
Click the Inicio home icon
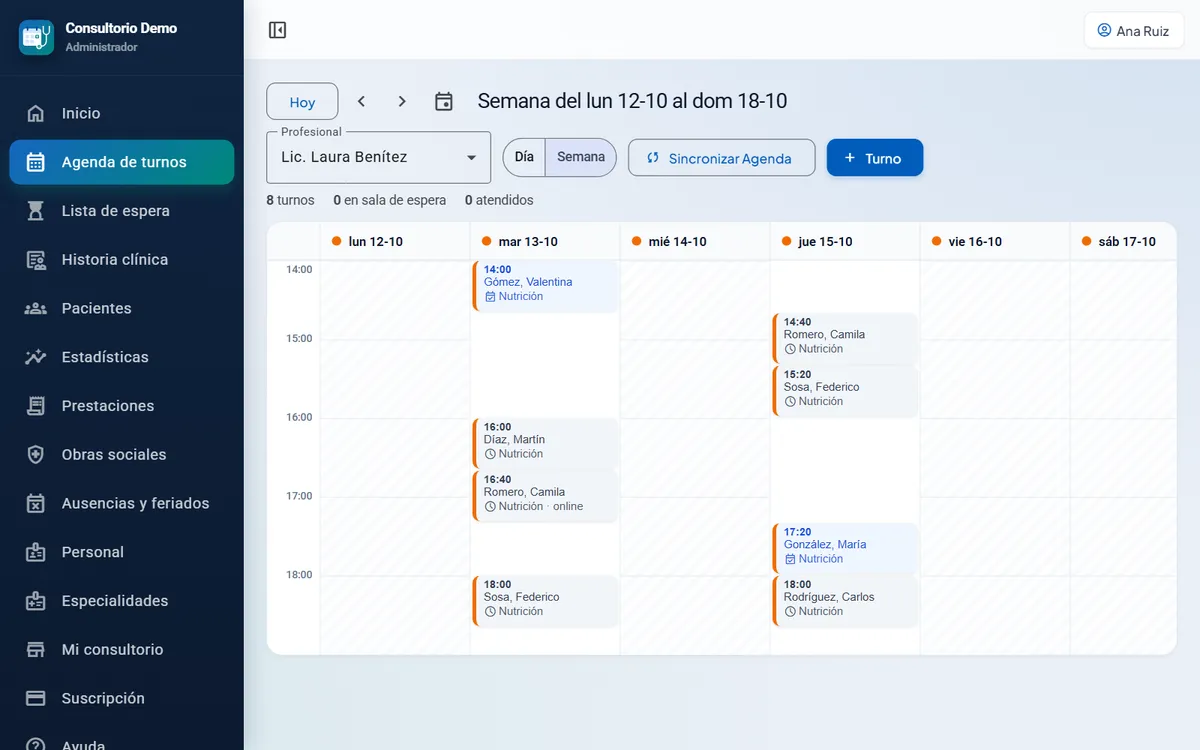click(36, 113)
